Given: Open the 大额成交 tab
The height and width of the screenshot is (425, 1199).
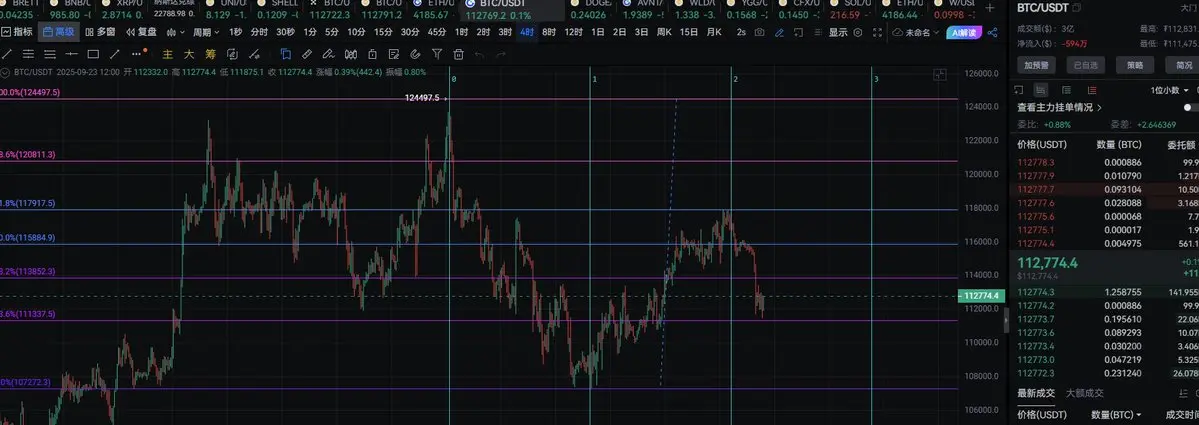Looking at the screenshot, I should coord(1085,393).
